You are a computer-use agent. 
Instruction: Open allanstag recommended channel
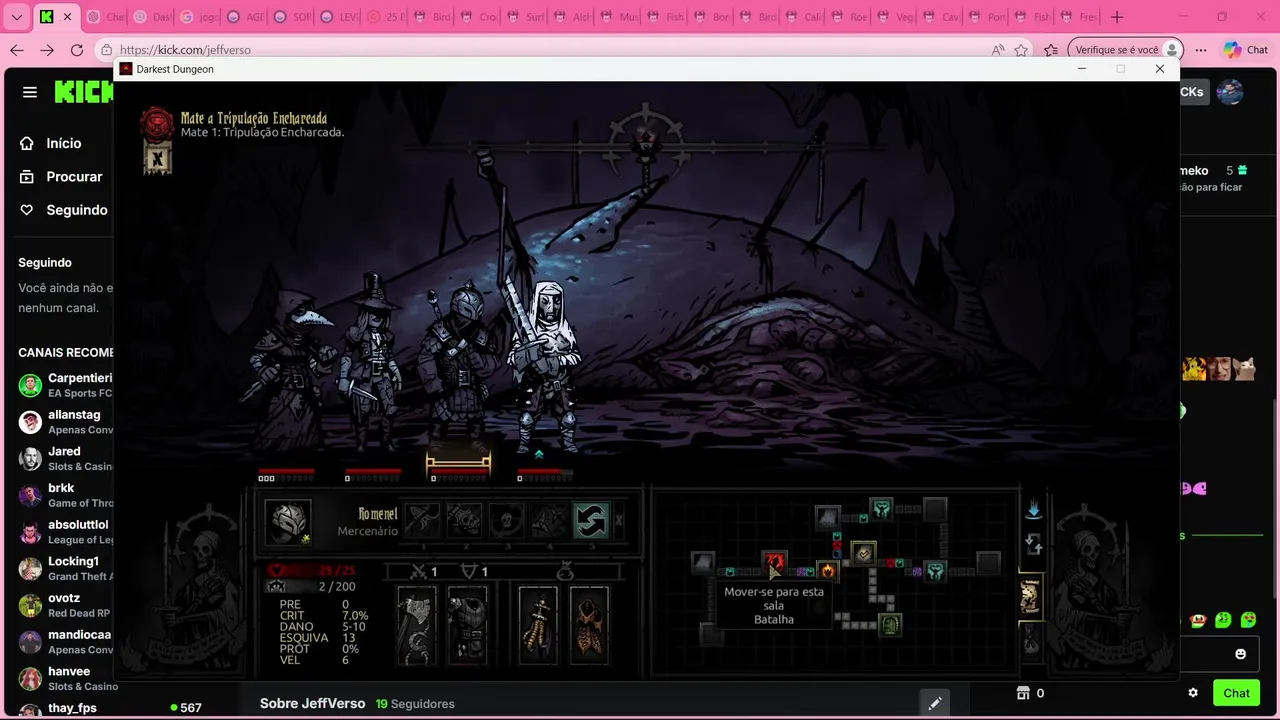click(65, 422)
